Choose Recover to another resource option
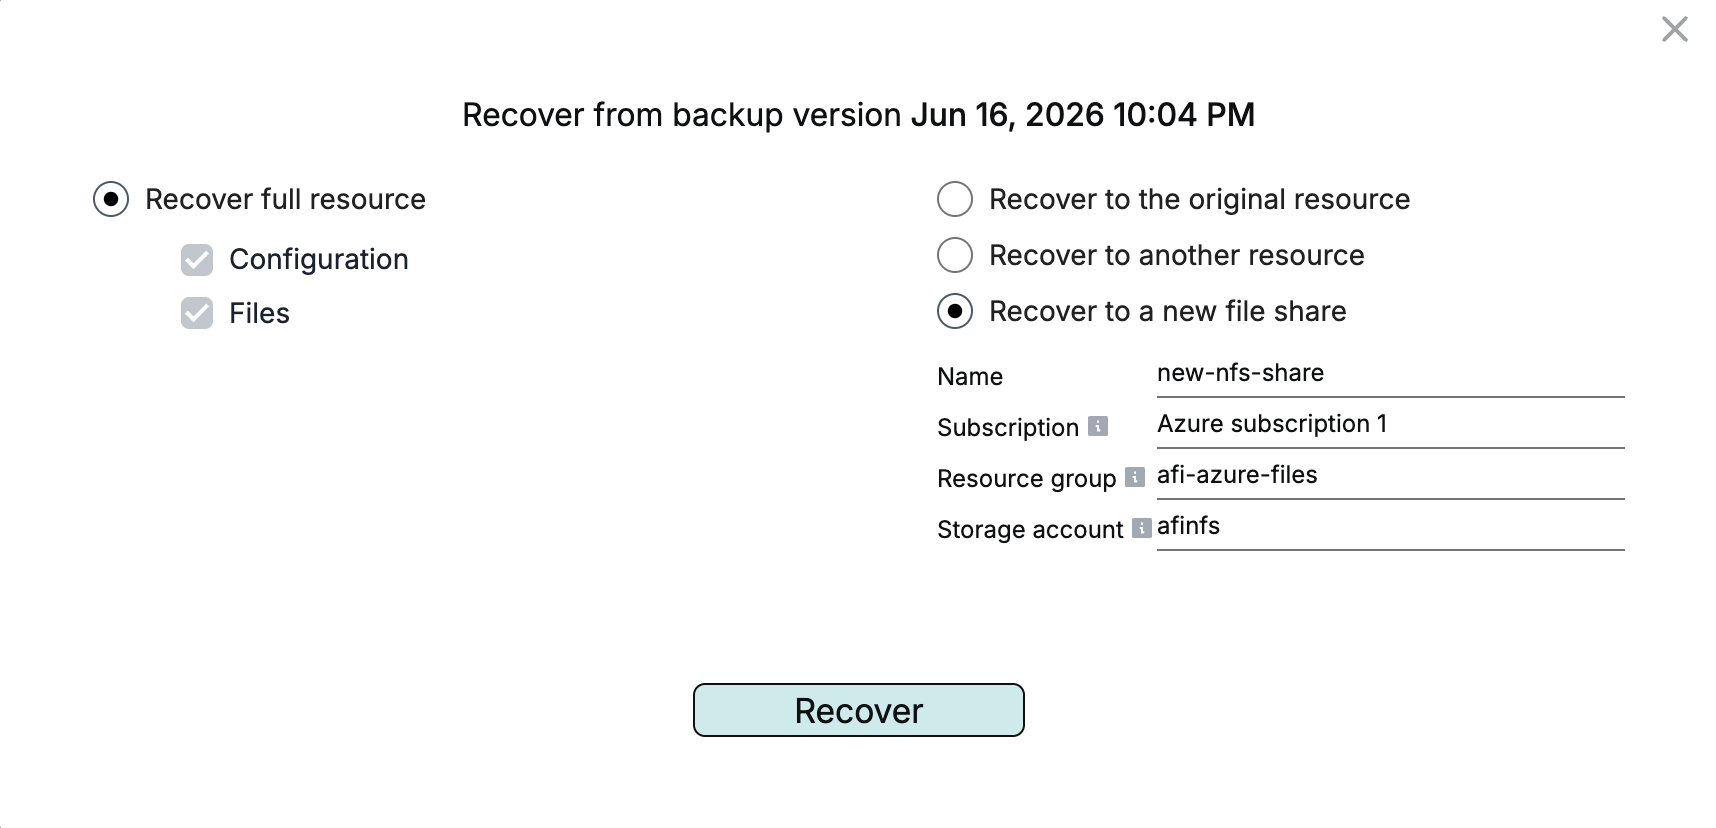This screenshot has height=828, width=1716. pyautogui.click(x=955, y=255)
